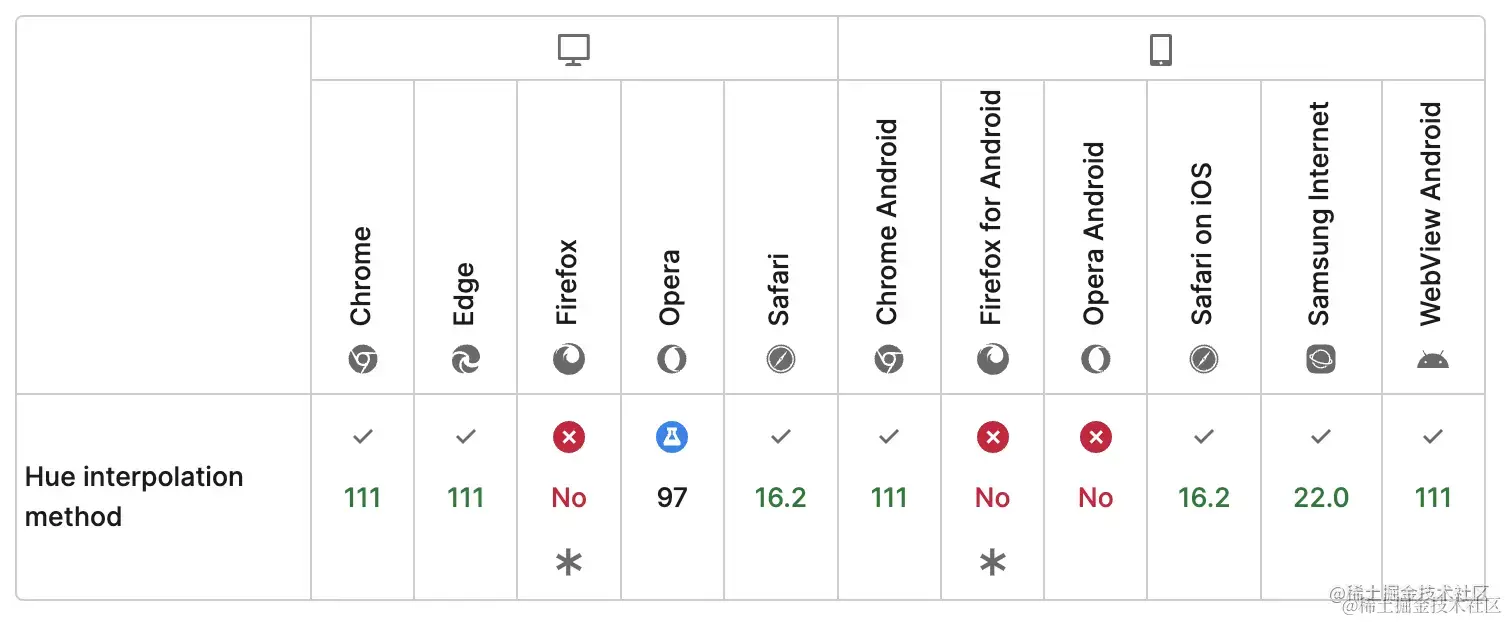Viewport: 1508px width, 622px height.
Task: Click the WebView Android robot icon
Action: tap(1432, 359)
